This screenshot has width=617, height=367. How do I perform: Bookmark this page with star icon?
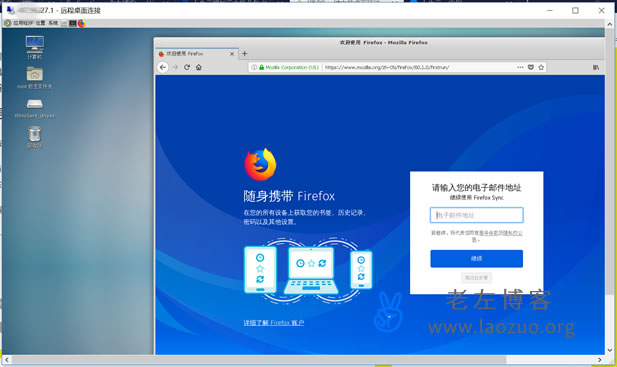(541, 67)
